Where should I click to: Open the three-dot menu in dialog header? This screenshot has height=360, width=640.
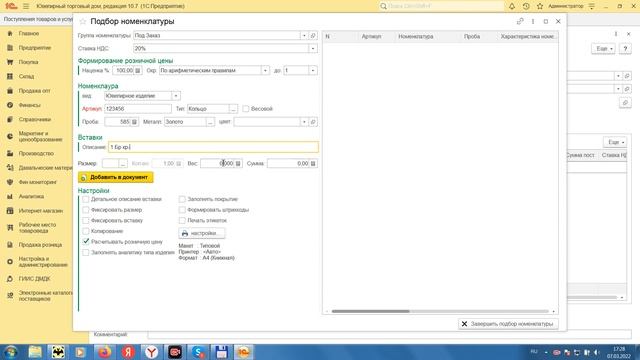[533, 21]
